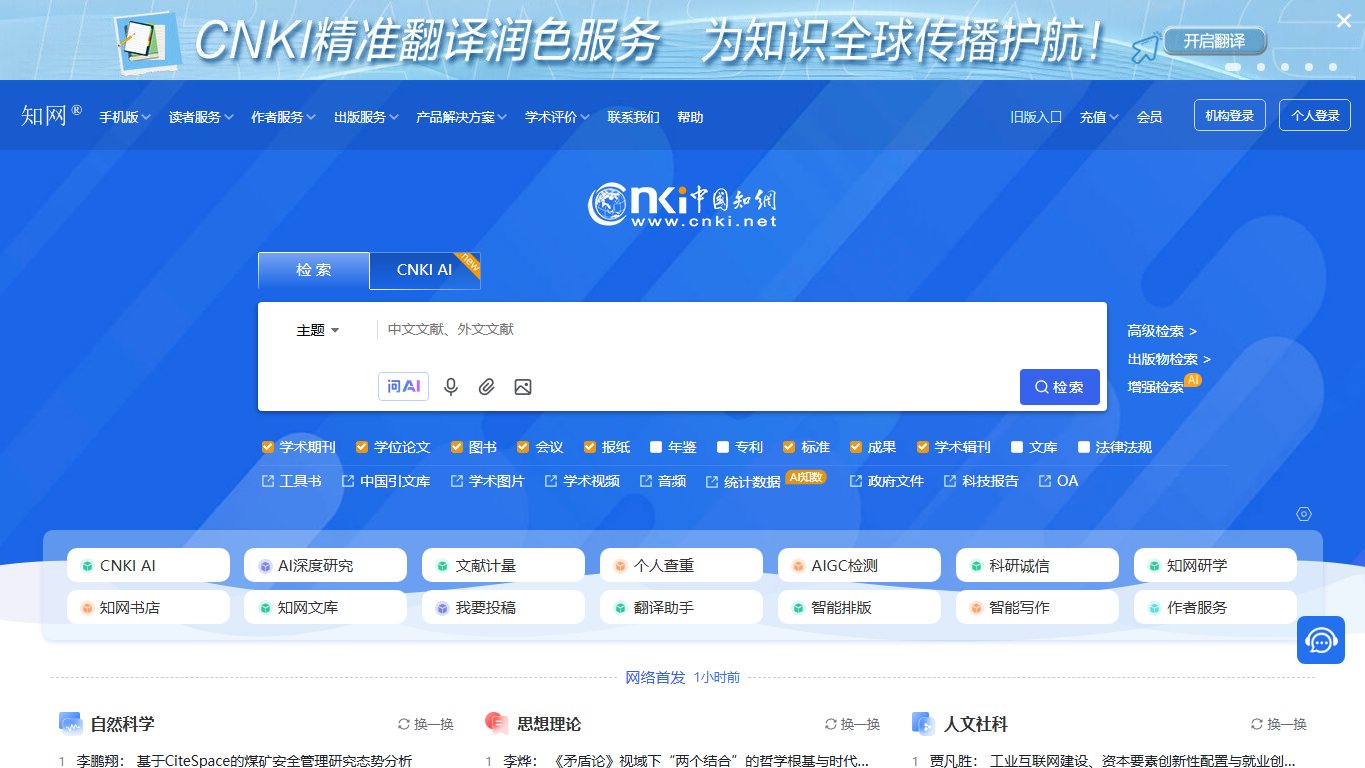The height and width of the screenshot is (768, 1365).
Task: Click the 问AI icon button
Action: pyautogui.click(x=403, y=386)
